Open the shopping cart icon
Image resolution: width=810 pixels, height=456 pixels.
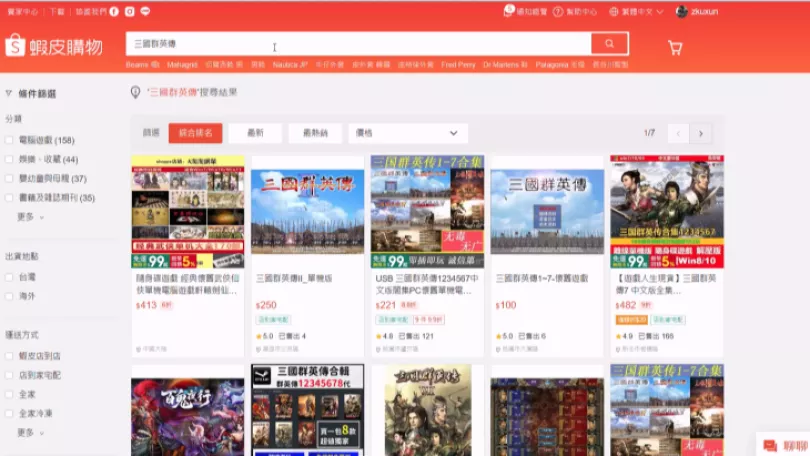click(675, 48)
